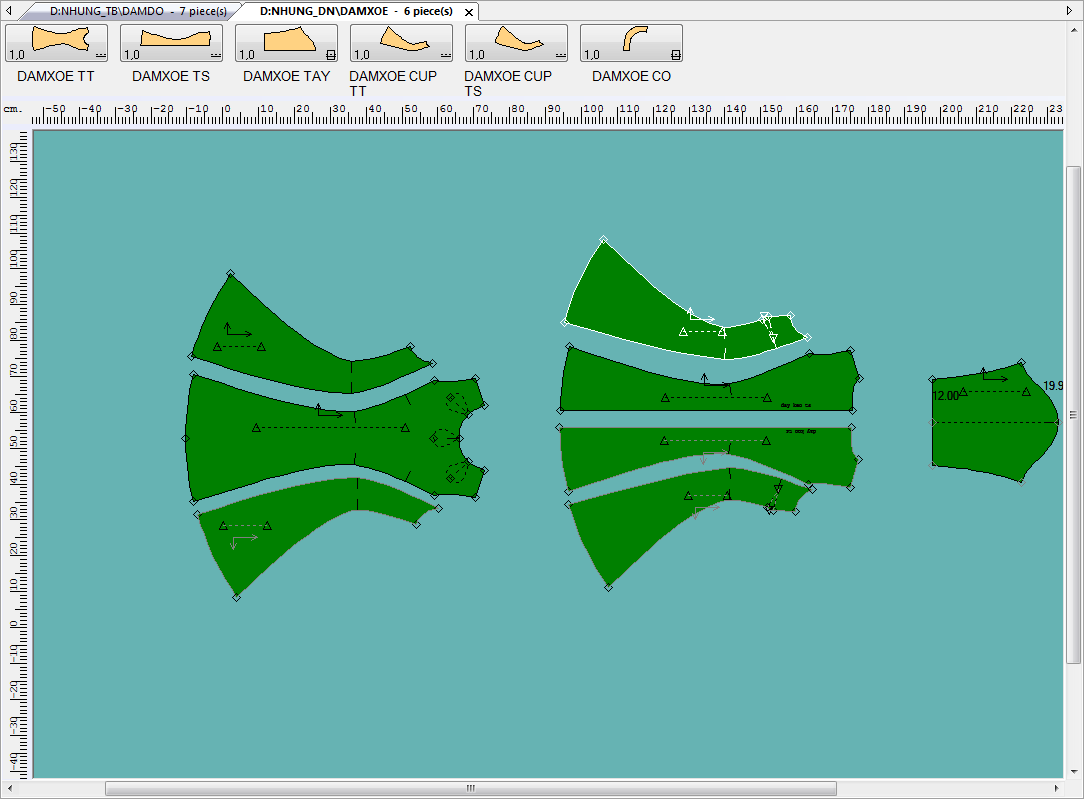This screenshot has height=799, width=1084.
Task: Choose the DAMXOE CUP TT piece icon
Action: 401,43
